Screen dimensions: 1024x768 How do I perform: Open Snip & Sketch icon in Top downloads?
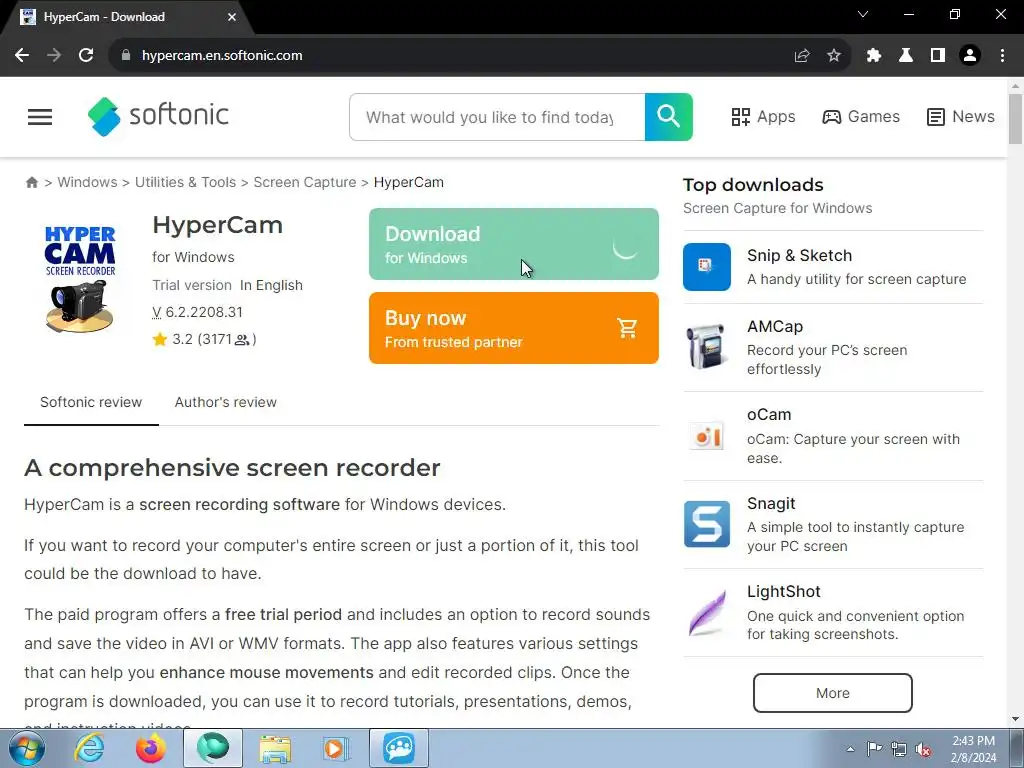click(707, 266)
